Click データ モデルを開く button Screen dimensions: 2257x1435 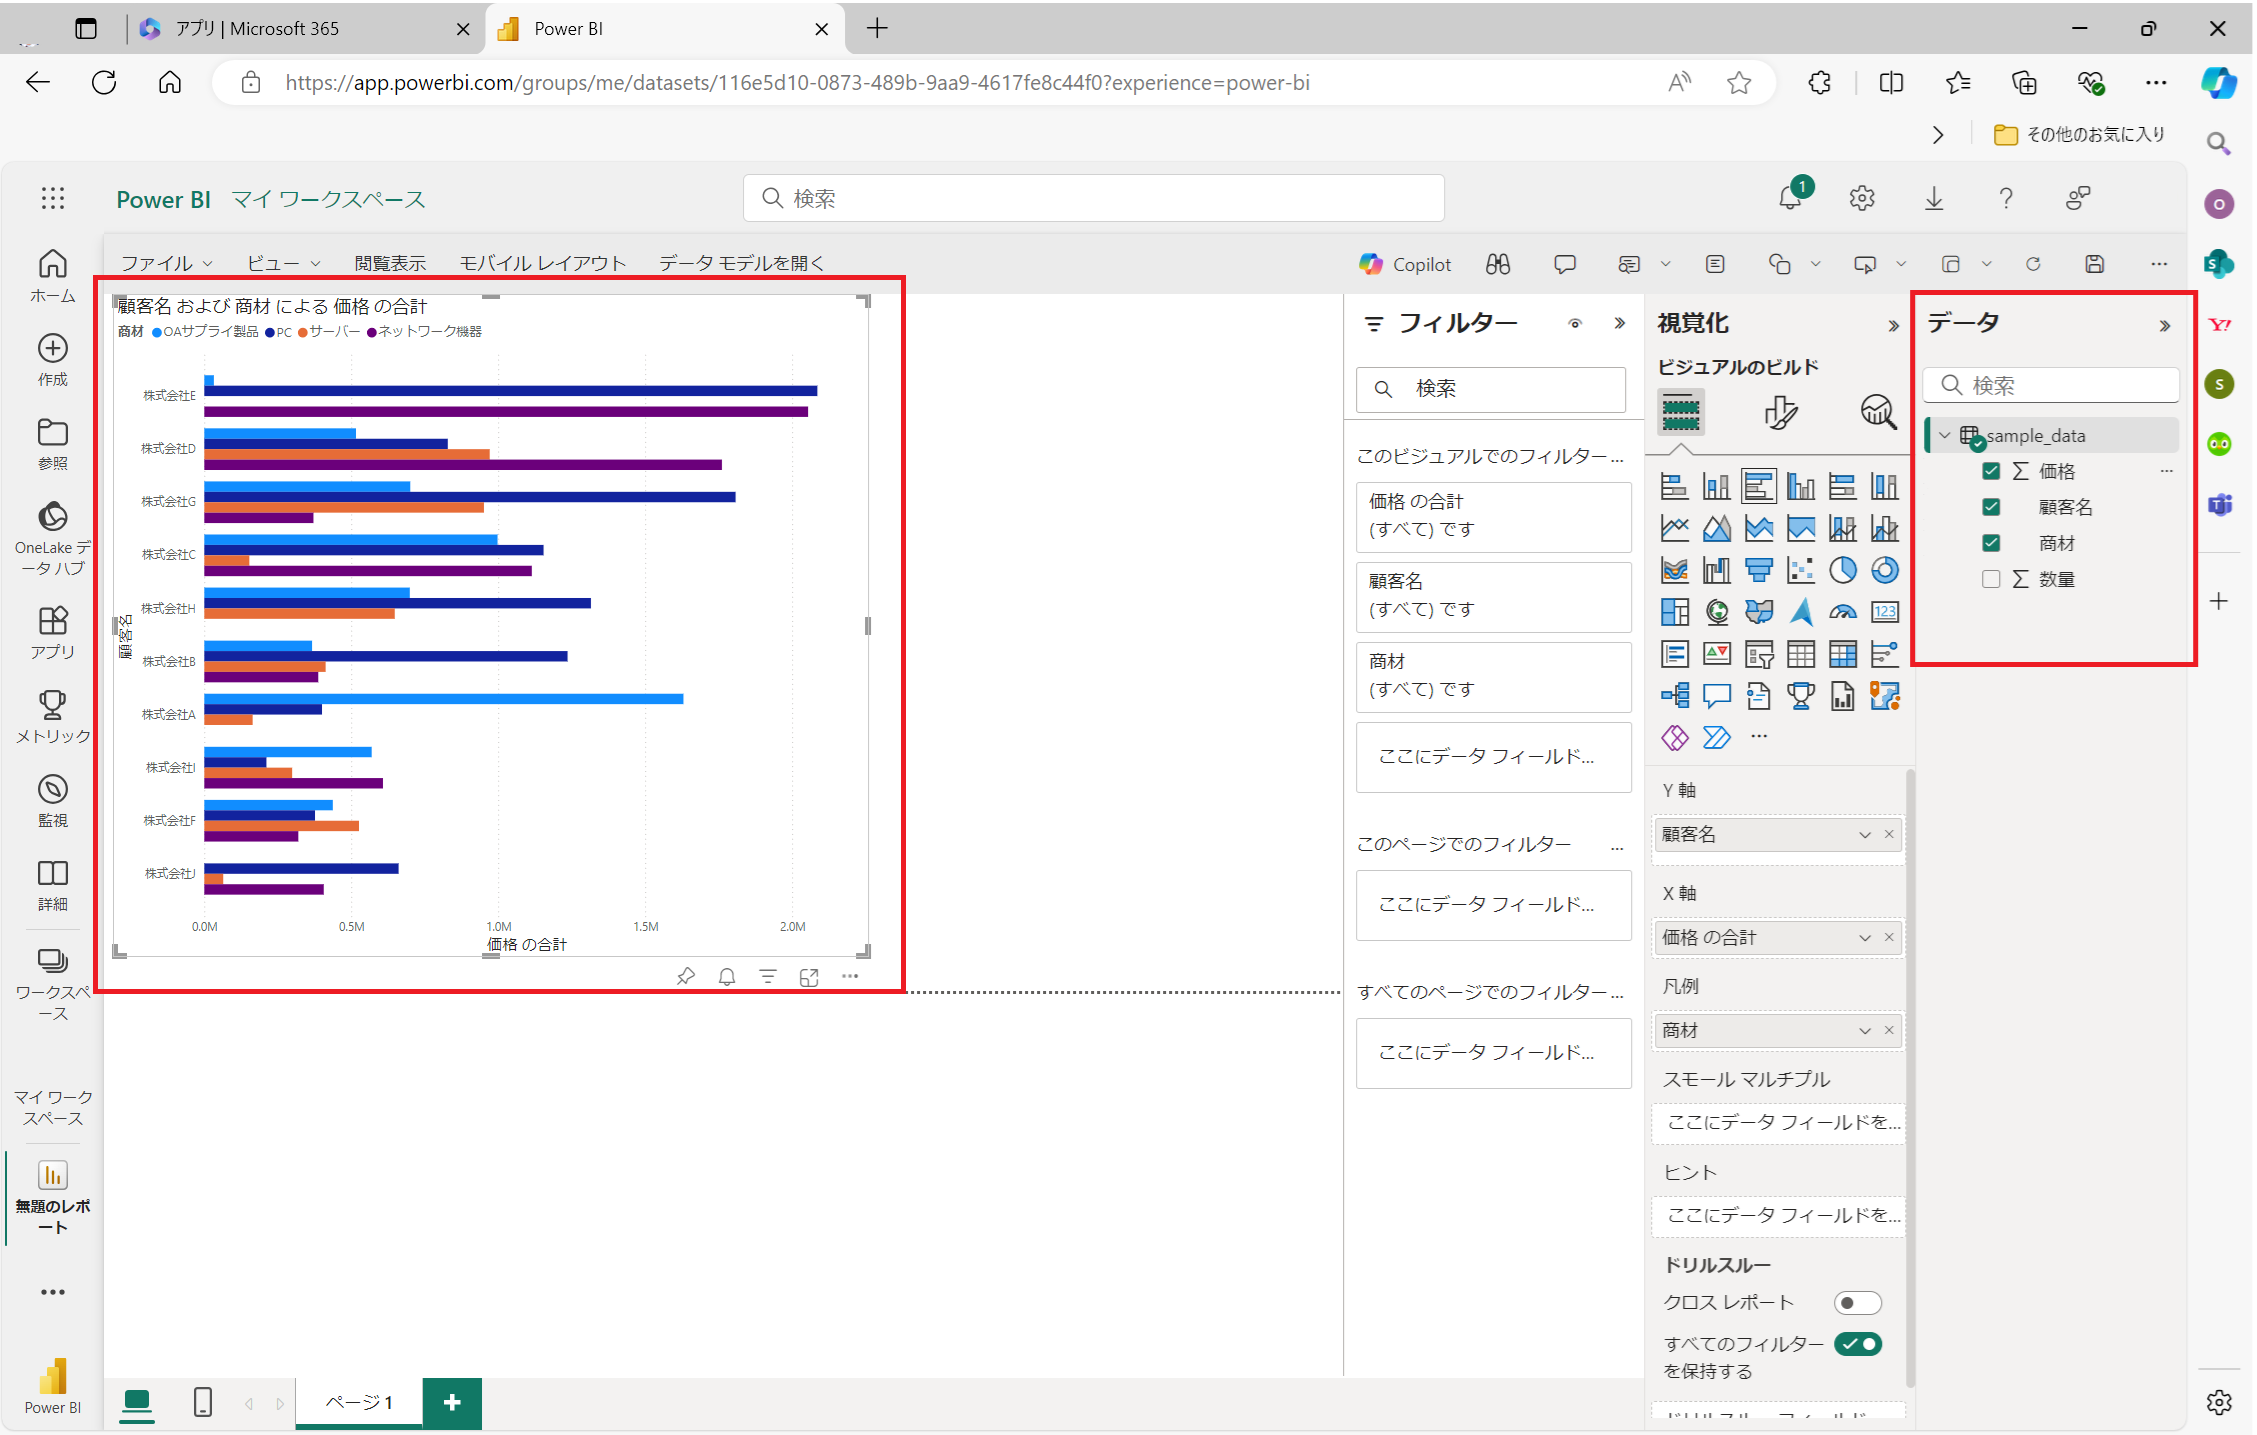[x=741, y=263]
